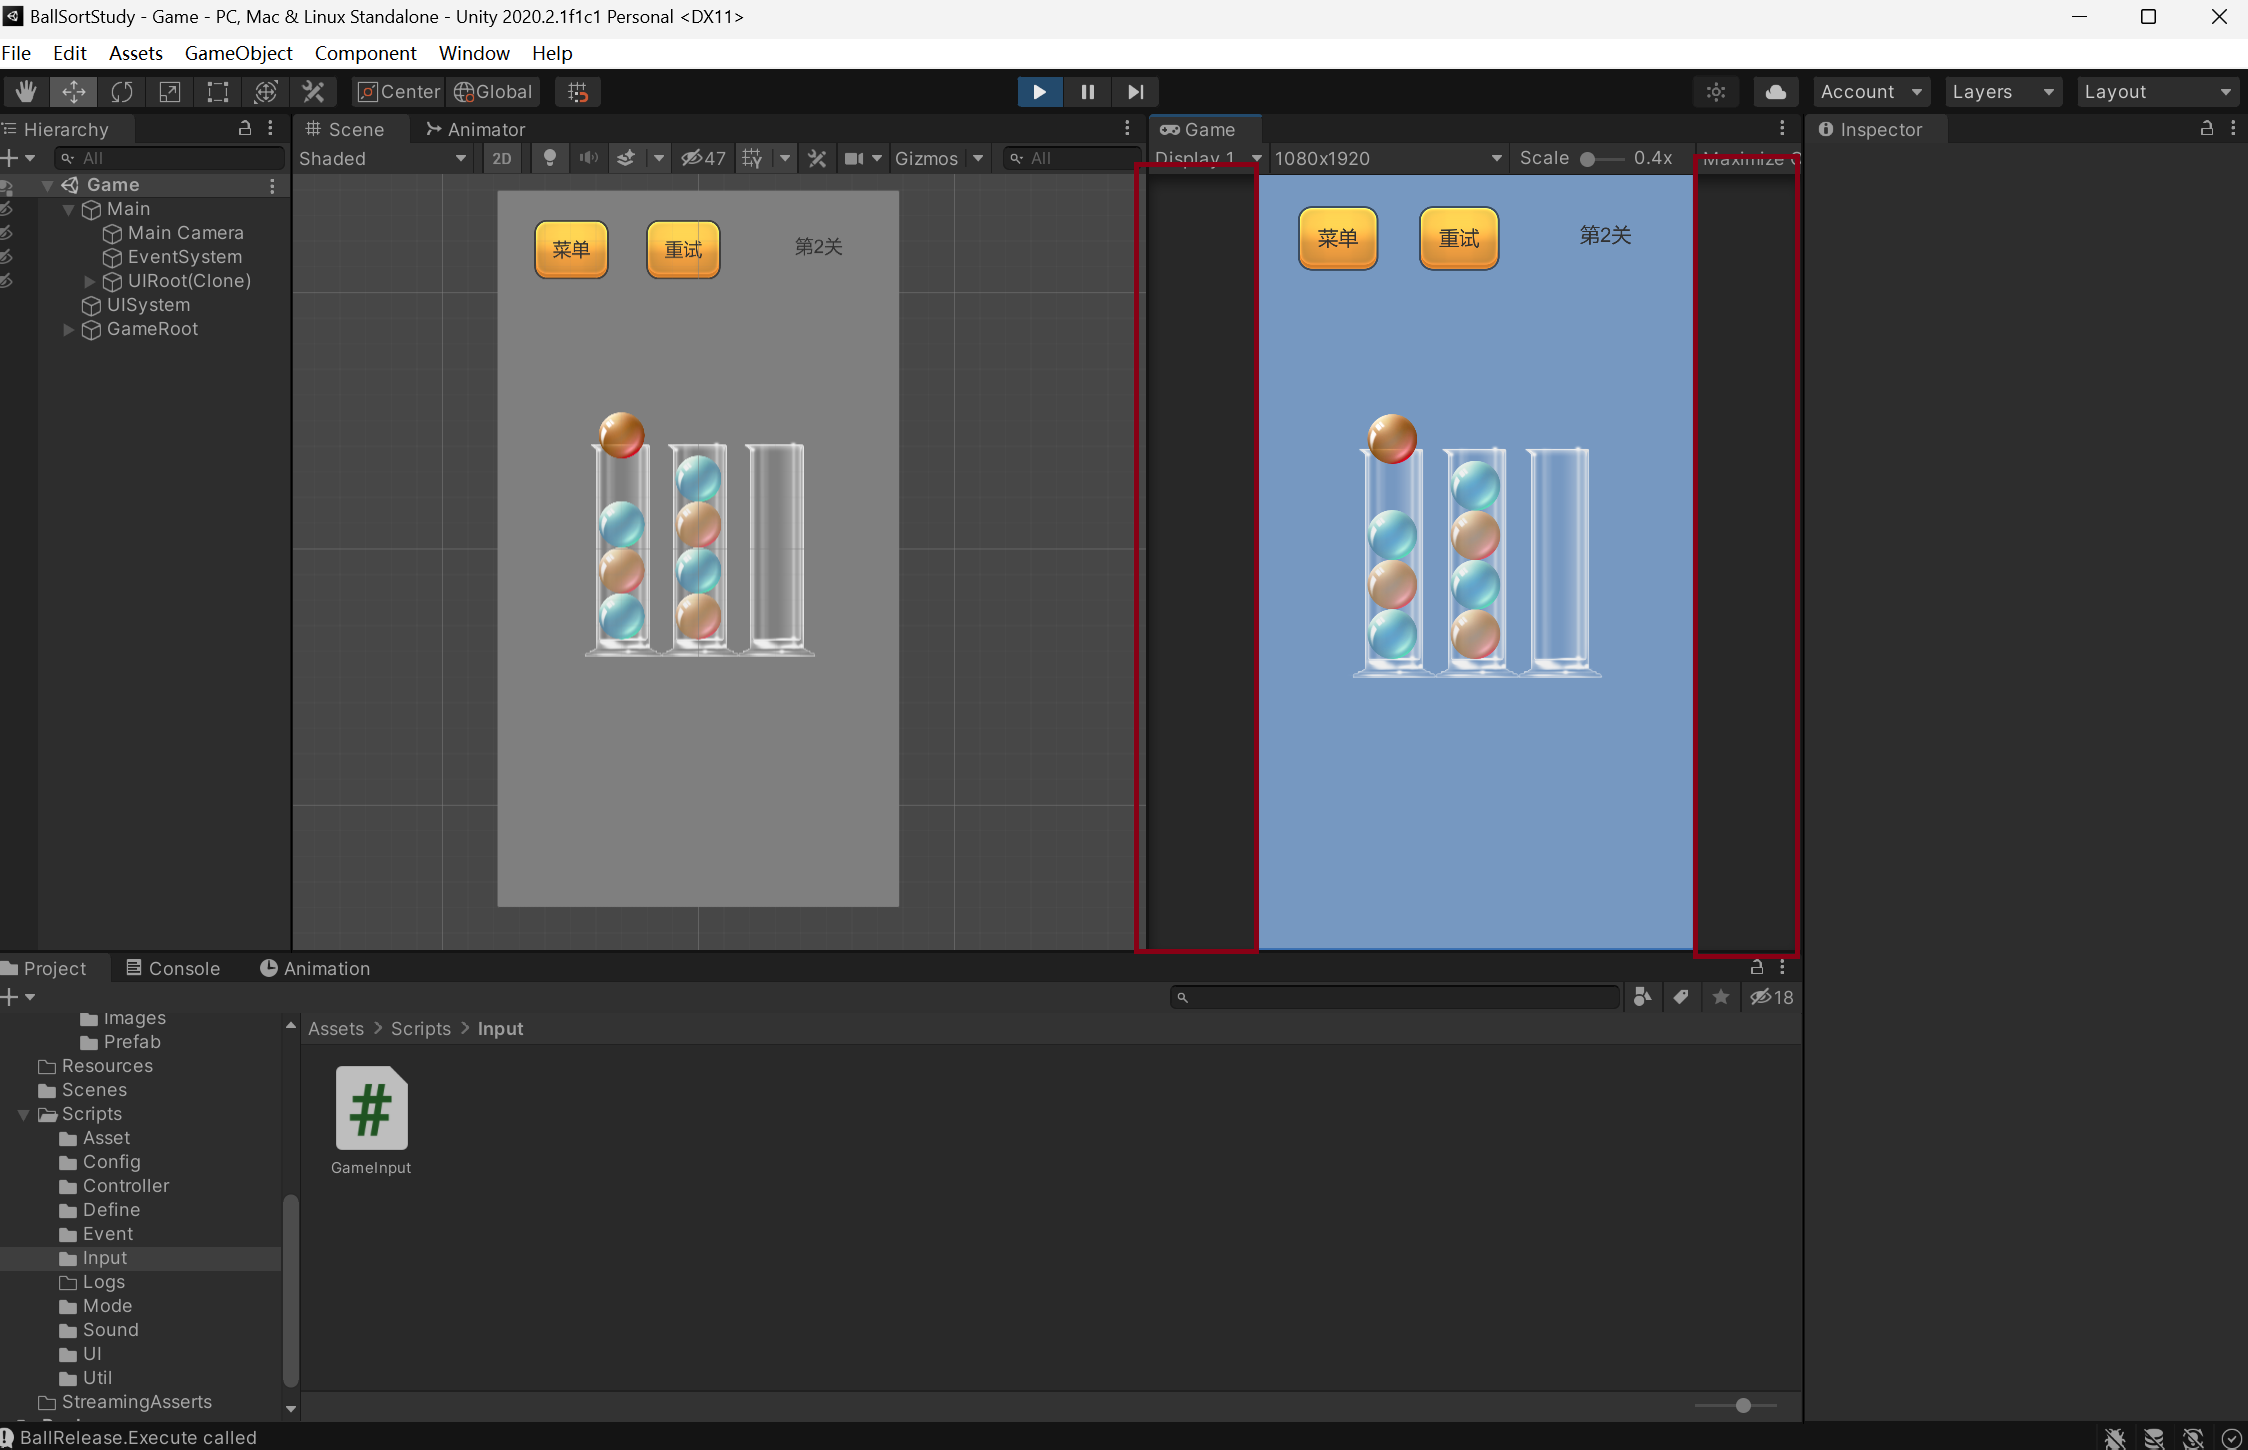Switch to the Animation tab
The image size is (2248, 1450).
pyautogui.click(x=315, y=968)
